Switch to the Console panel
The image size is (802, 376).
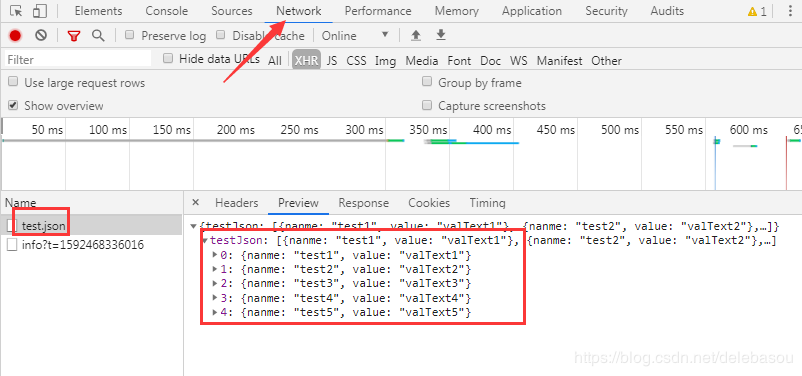coord(166,11)
